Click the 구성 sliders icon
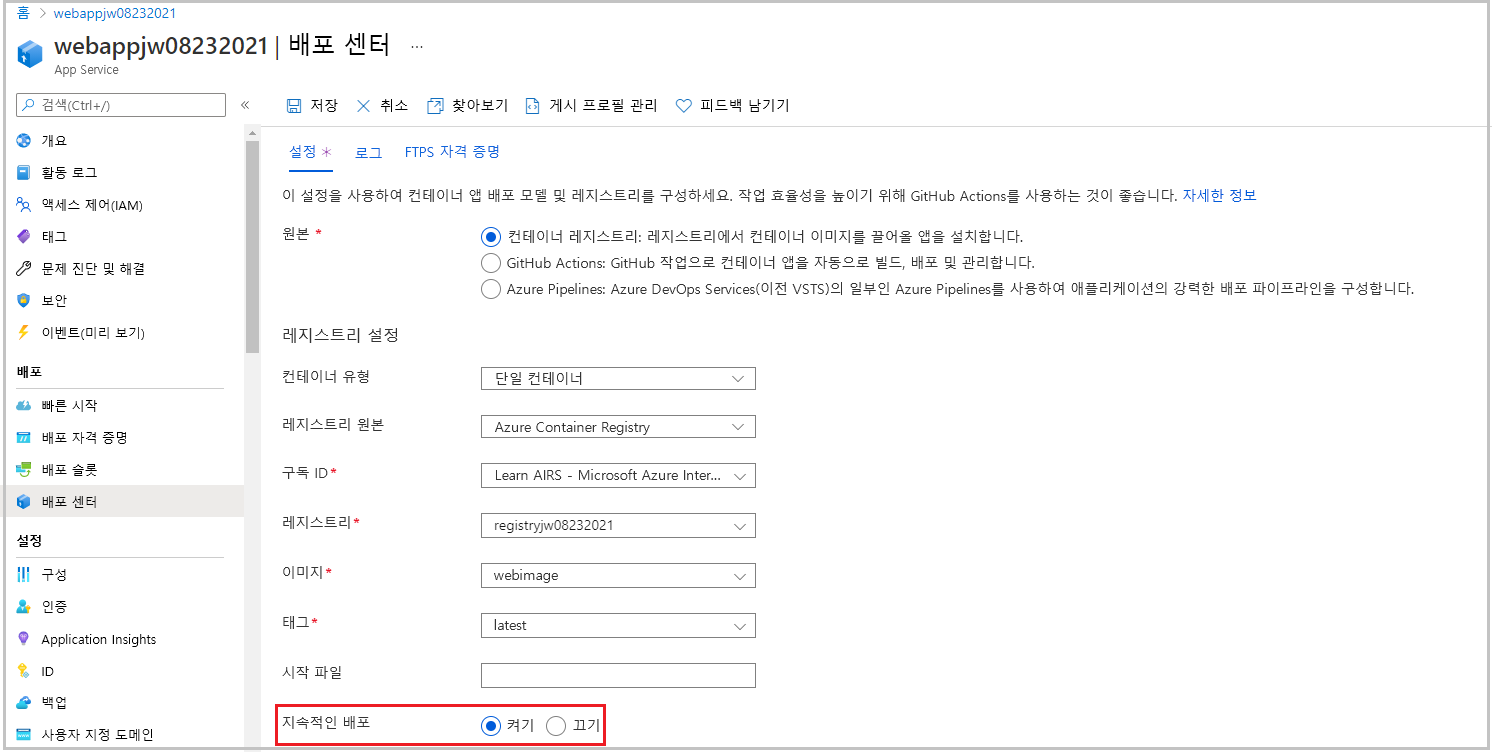 (25, 574)
